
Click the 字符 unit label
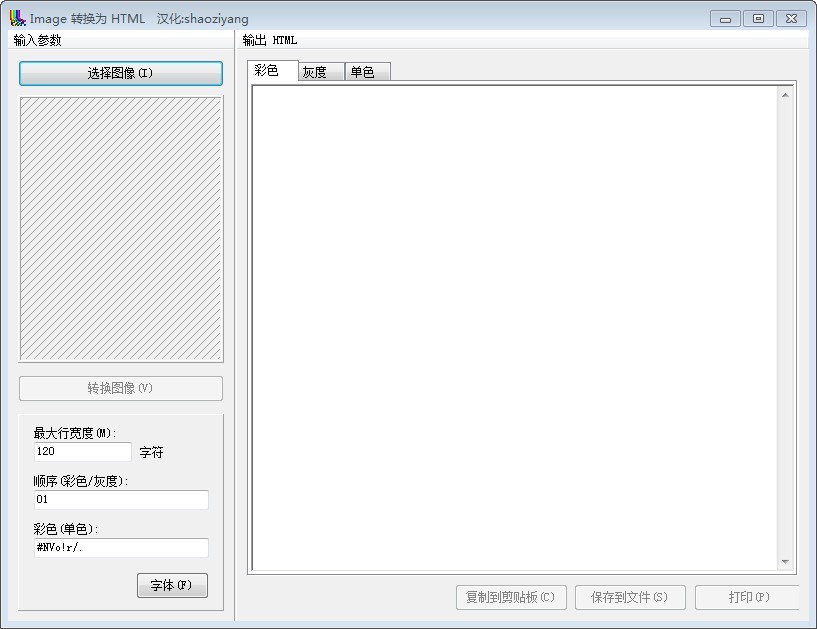click(x=152, y=452)
